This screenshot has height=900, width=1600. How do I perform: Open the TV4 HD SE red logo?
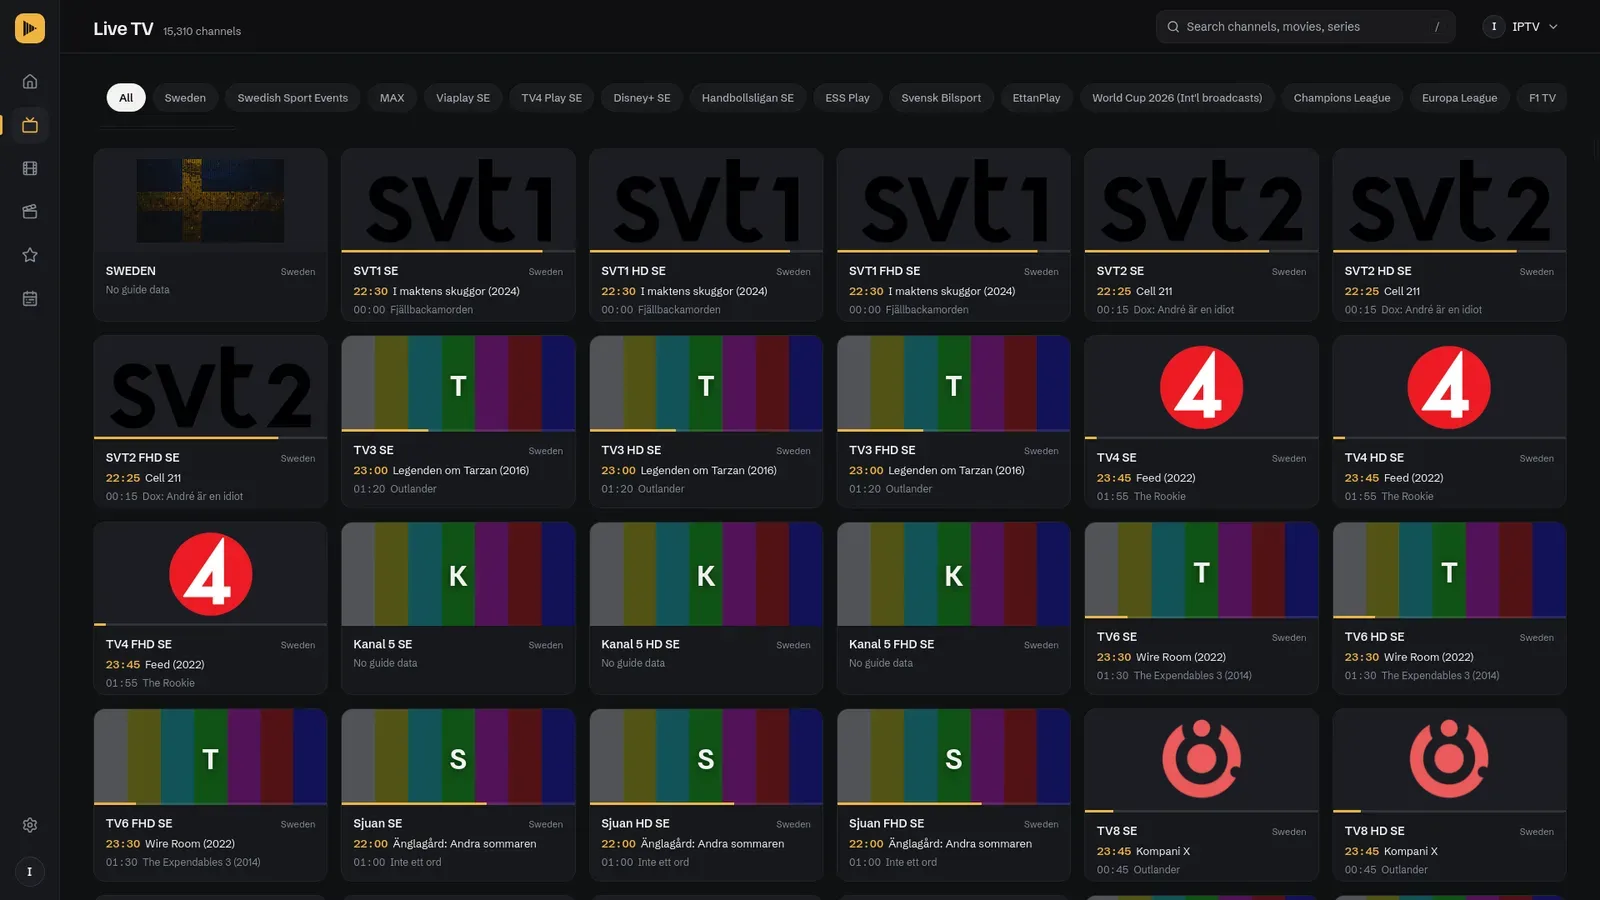[x=1450, y=387]
